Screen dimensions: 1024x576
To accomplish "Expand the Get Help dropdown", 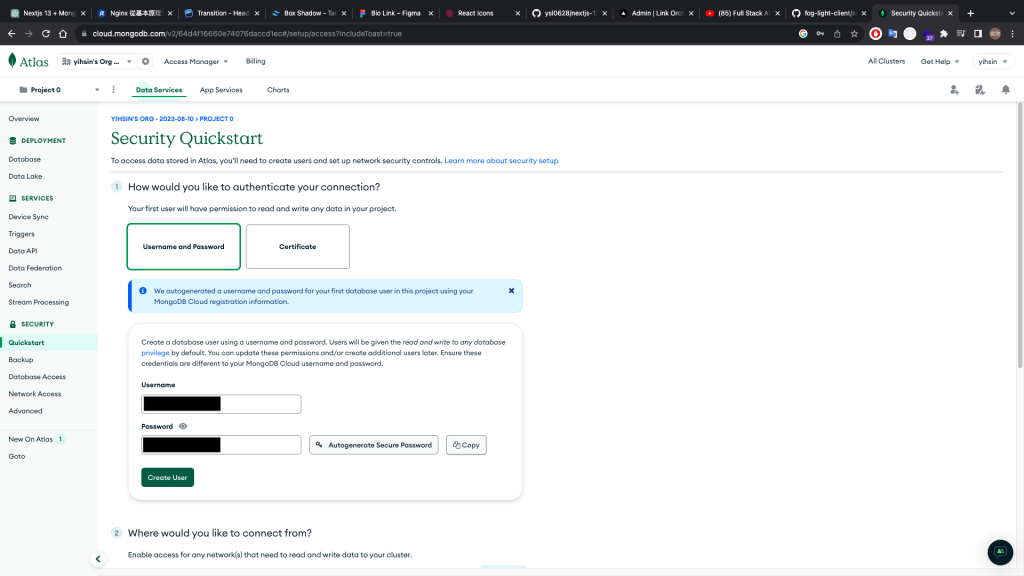I will [x=940, y=61].
